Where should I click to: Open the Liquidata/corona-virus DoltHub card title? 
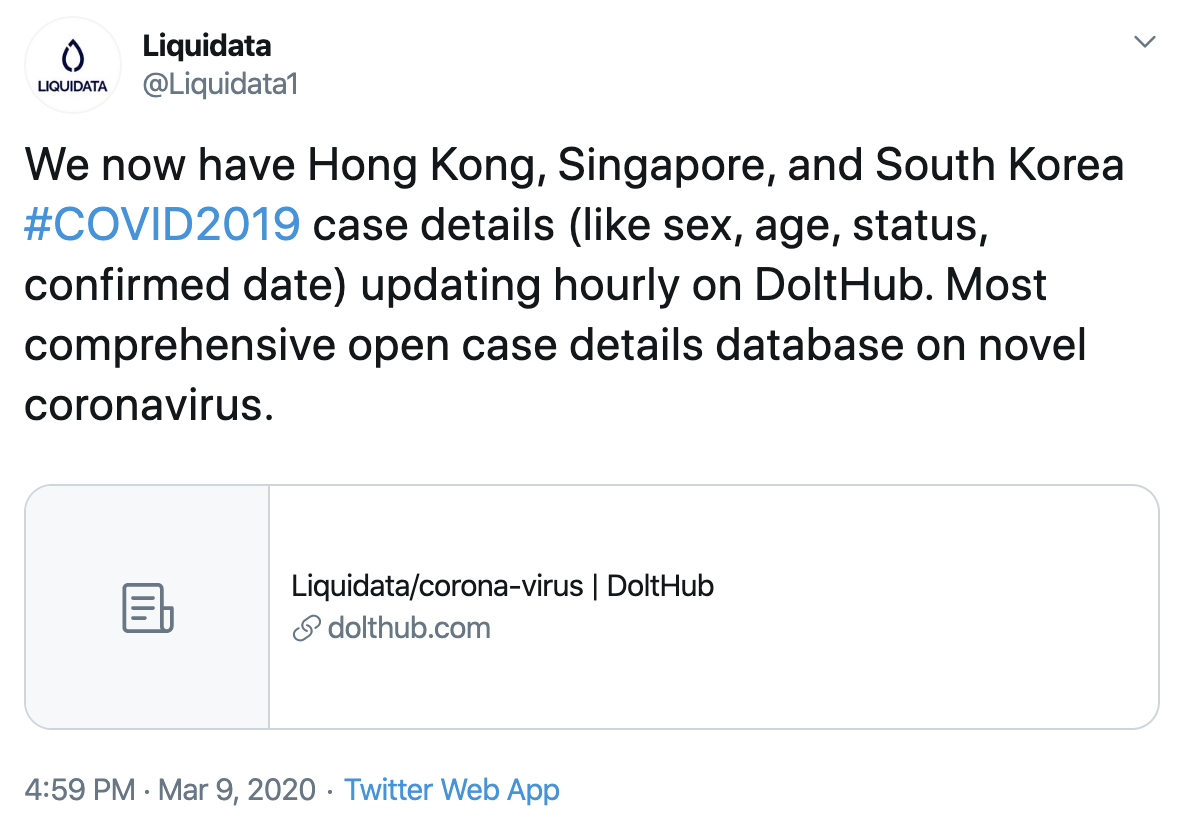pyautogui.click(x=502, y=586)
